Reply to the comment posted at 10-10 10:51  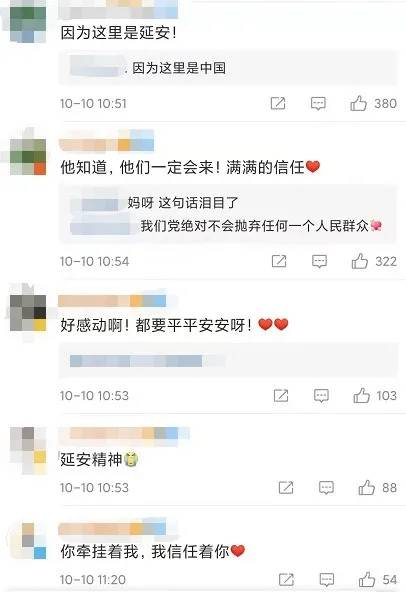click(x=318, y=103)
